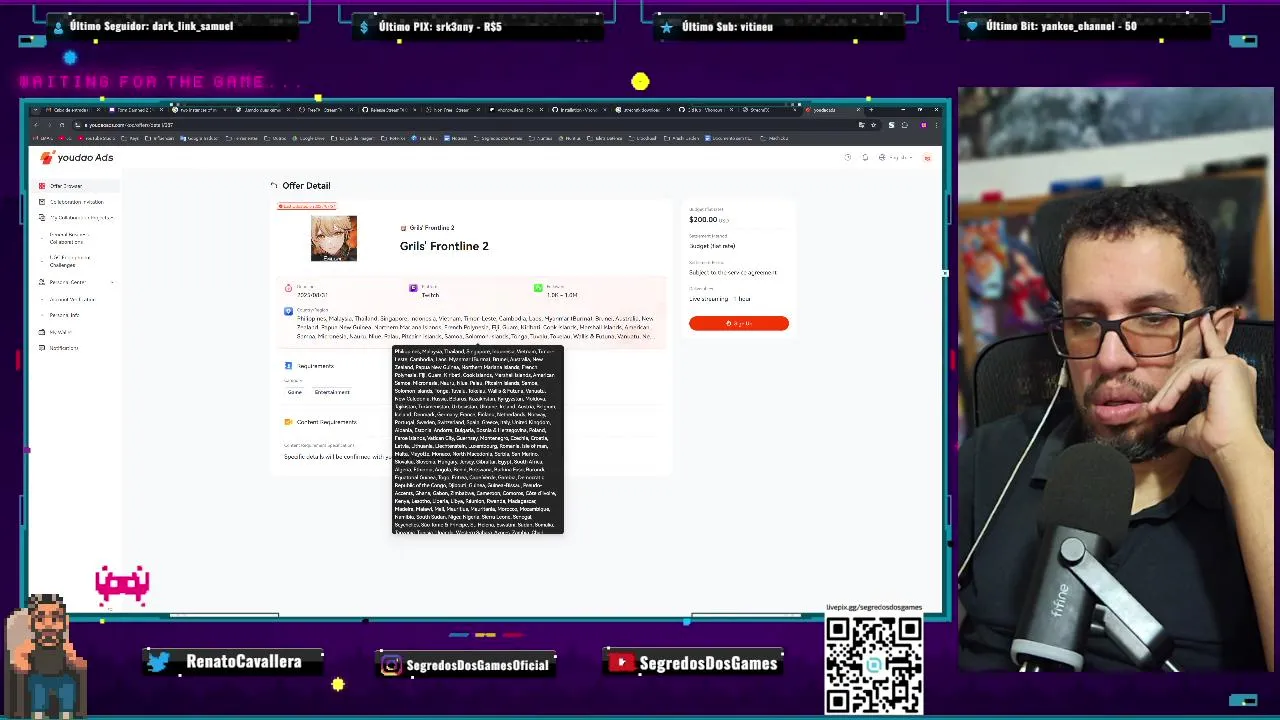Click the Requirements section icon

[288, 366]
